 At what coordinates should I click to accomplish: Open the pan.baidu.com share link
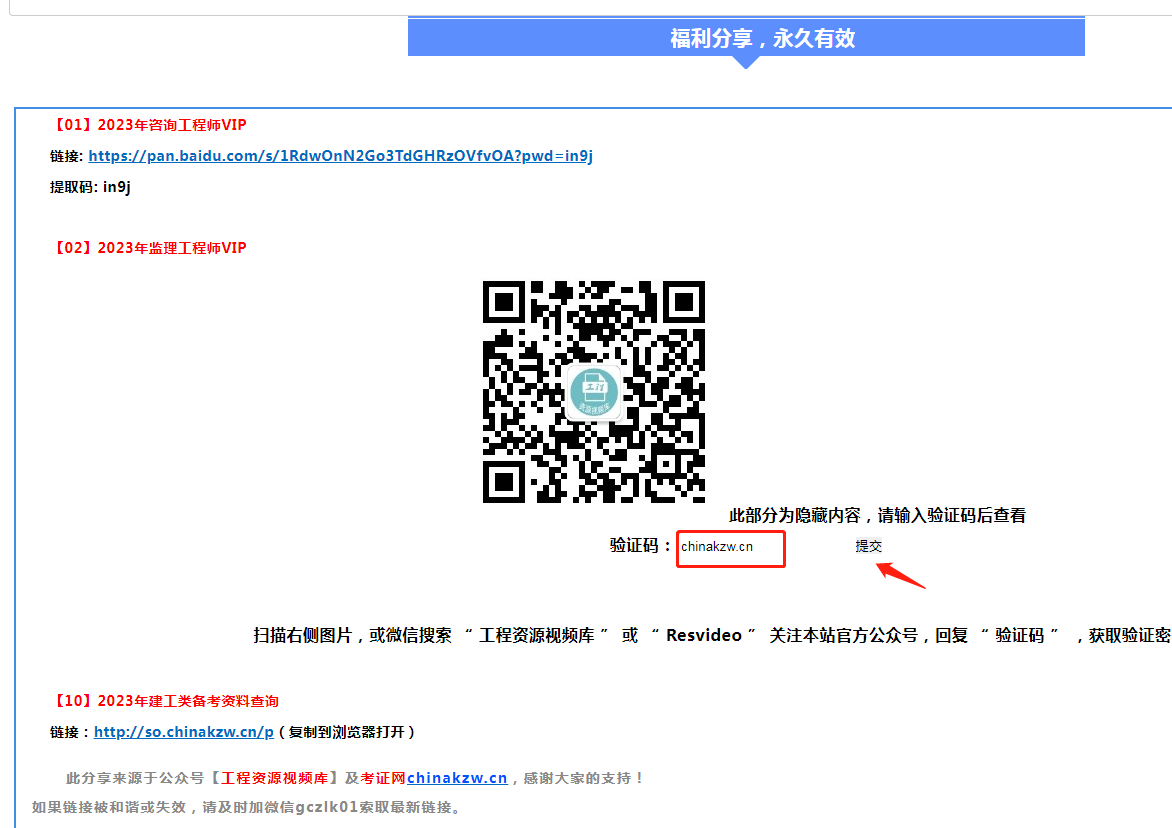pyautogui.click(x=340, y=156)
